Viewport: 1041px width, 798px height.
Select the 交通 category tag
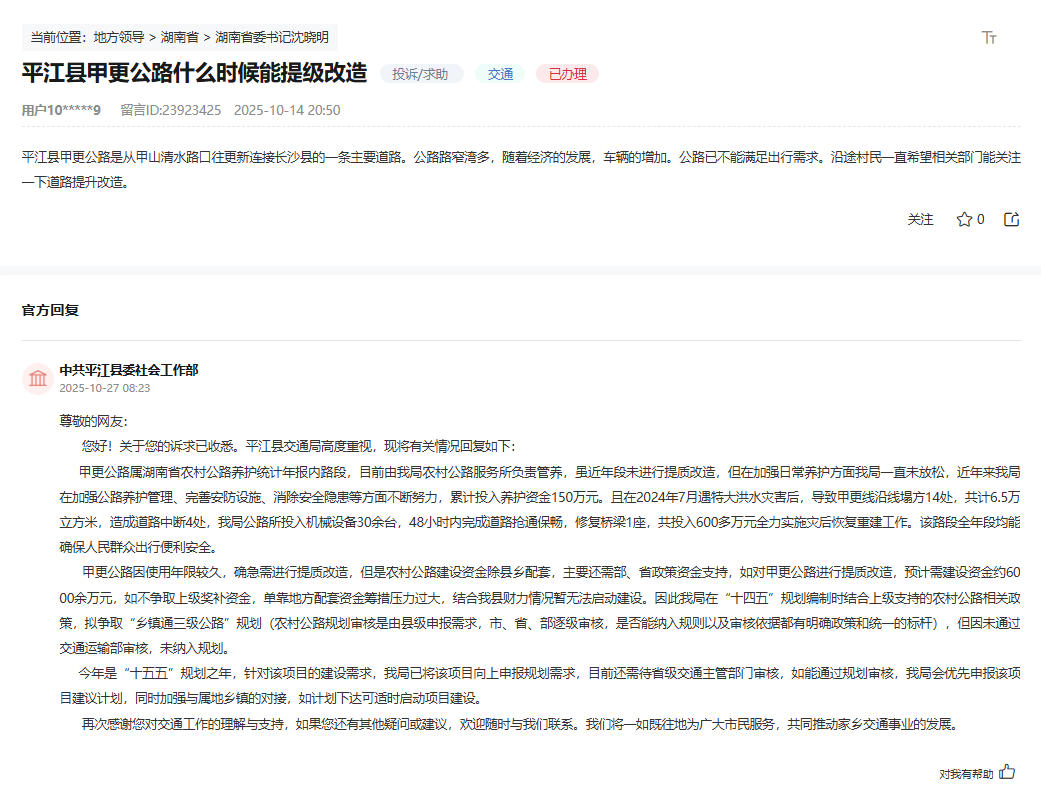tap(499, 73)
